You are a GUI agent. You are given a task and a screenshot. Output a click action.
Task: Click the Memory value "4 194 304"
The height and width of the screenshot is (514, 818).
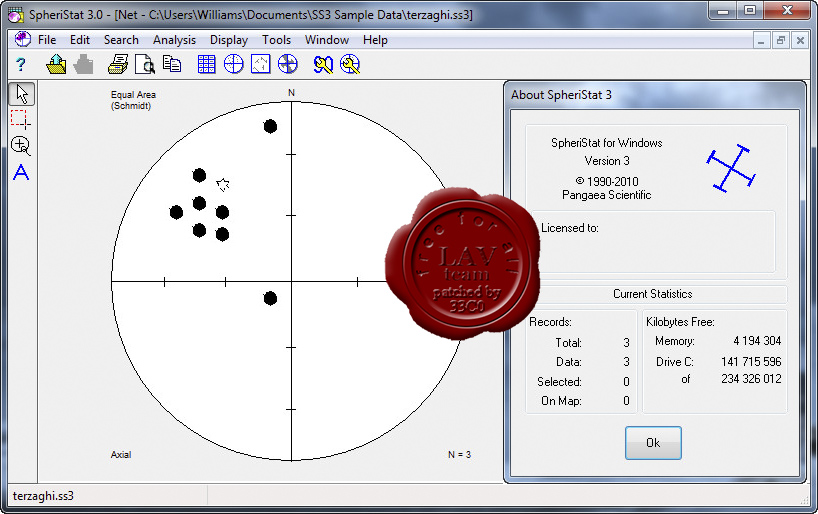(x=757, y=341)
